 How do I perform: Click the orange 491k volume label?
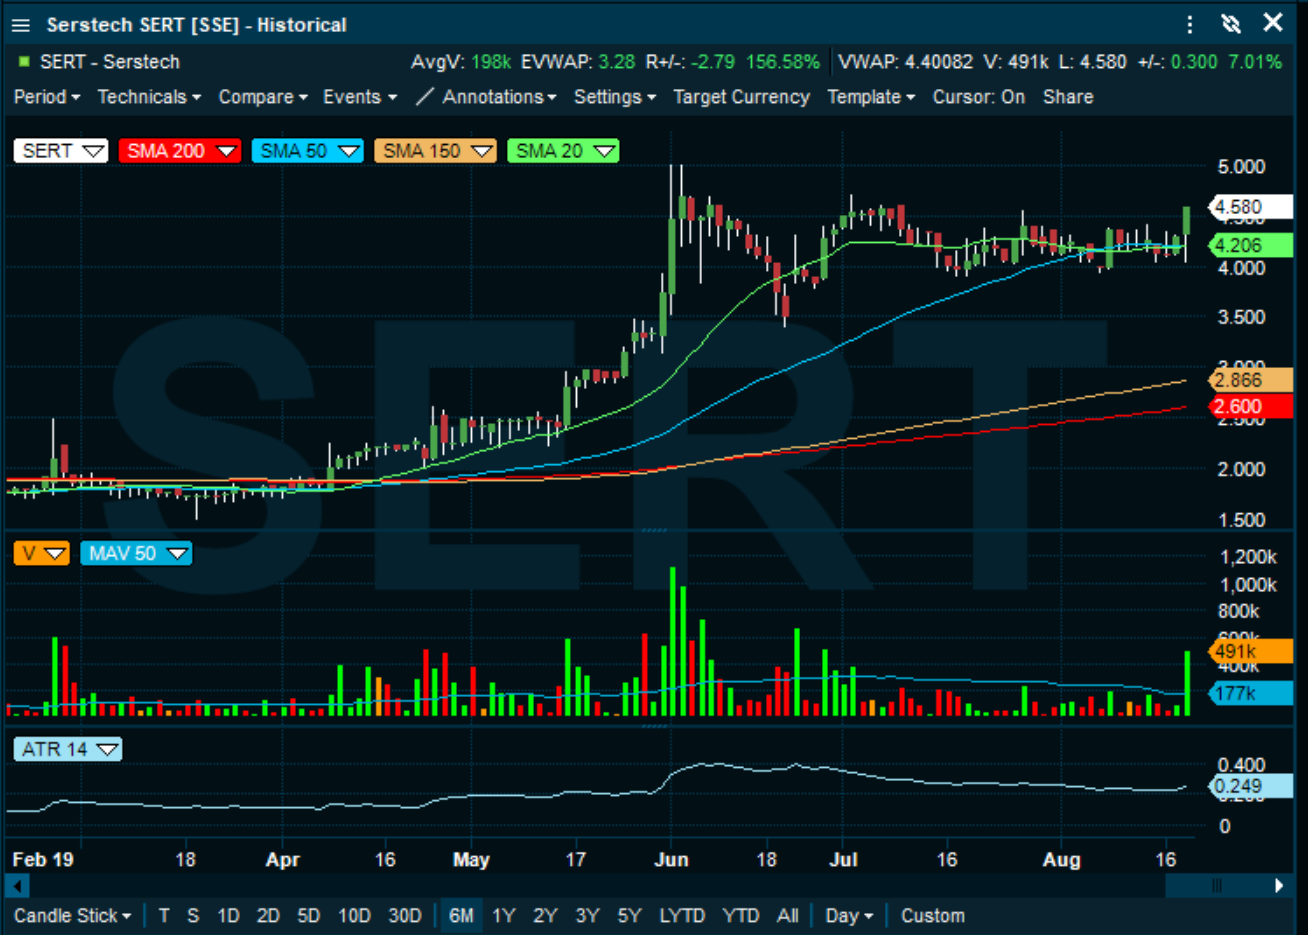[x=1250, y=652]
